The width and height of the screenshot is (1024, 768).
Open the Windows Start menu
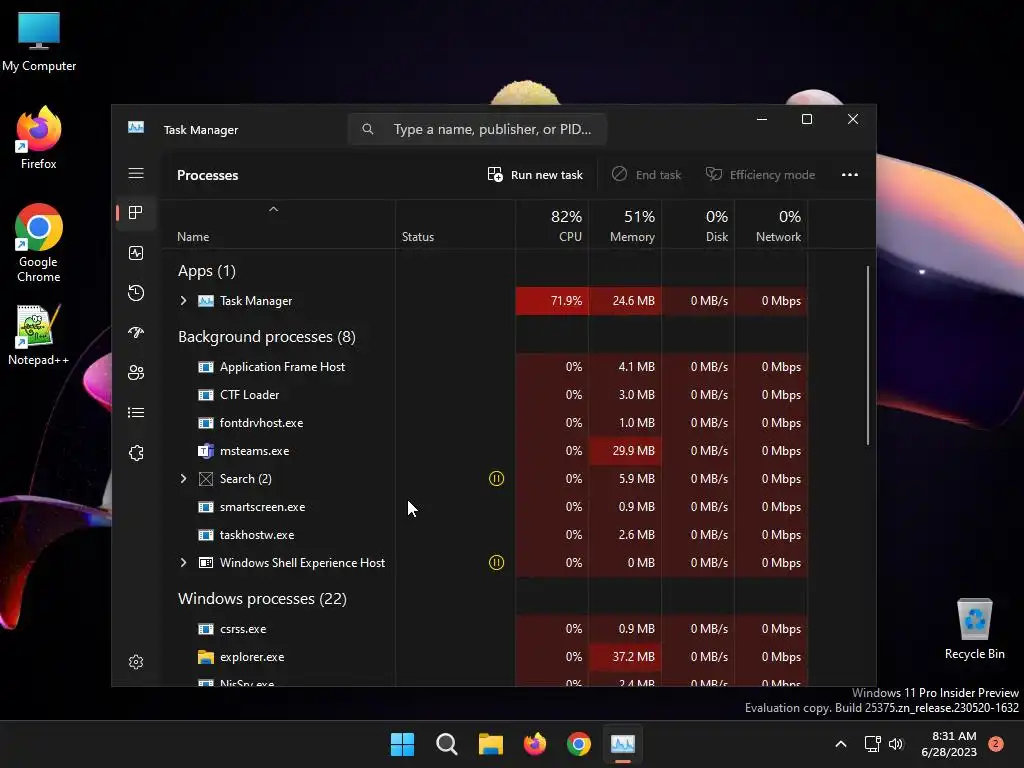coord(402,744)
